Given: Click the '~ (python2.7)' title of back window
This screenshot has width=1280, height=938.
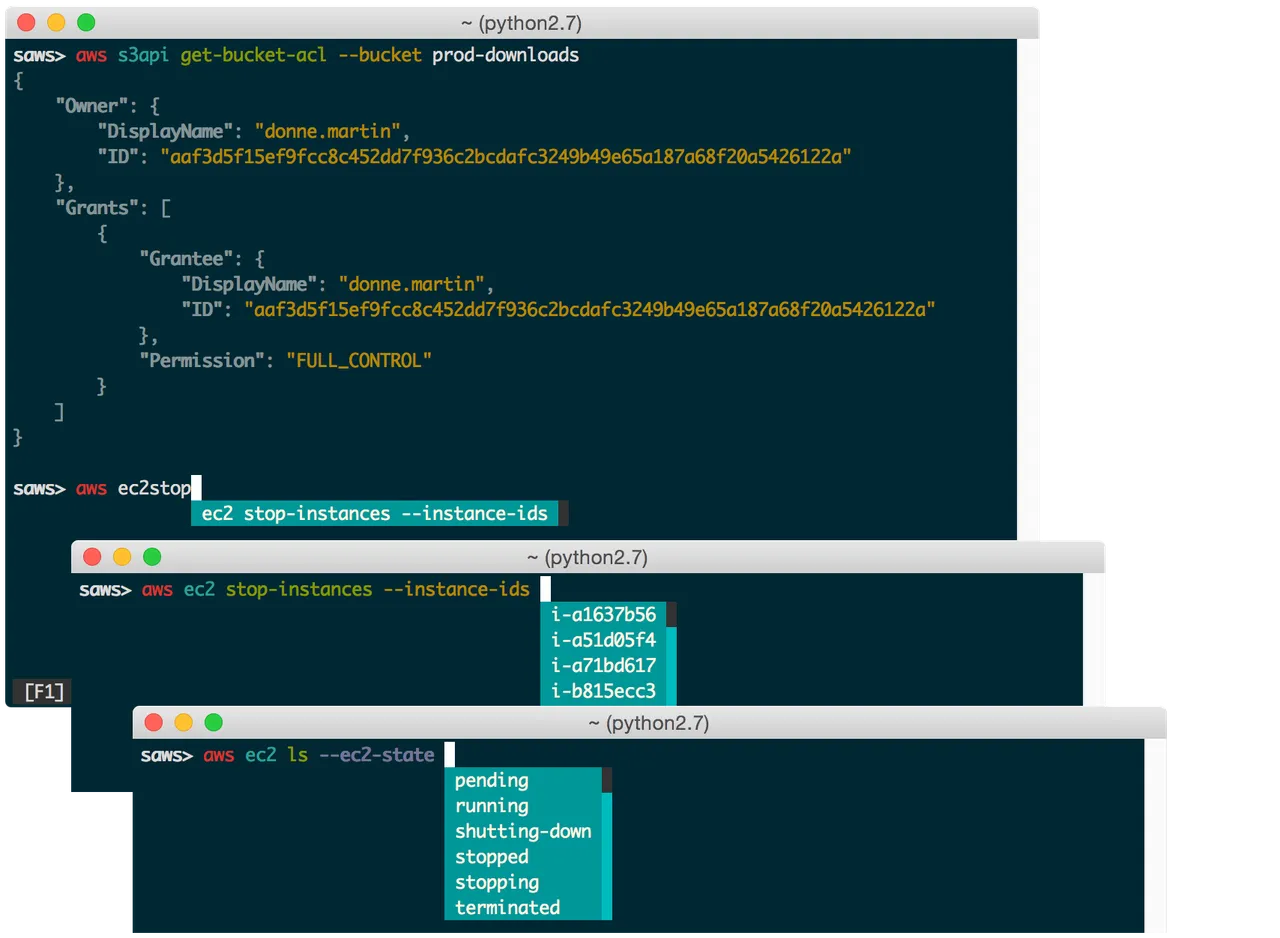Looking at the screenshot, I should pyautogui.click(x=521, y=22).
